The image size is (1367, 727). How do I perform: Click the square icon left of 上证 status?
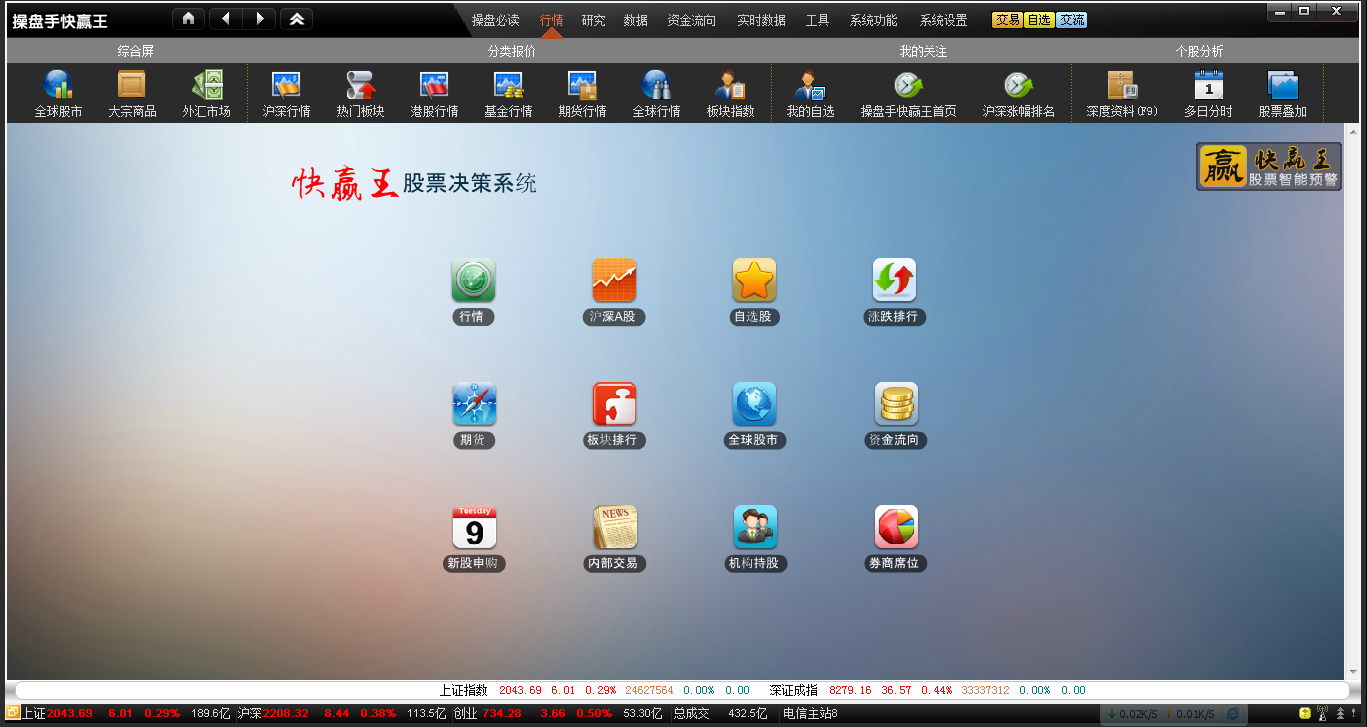(13, 713)
